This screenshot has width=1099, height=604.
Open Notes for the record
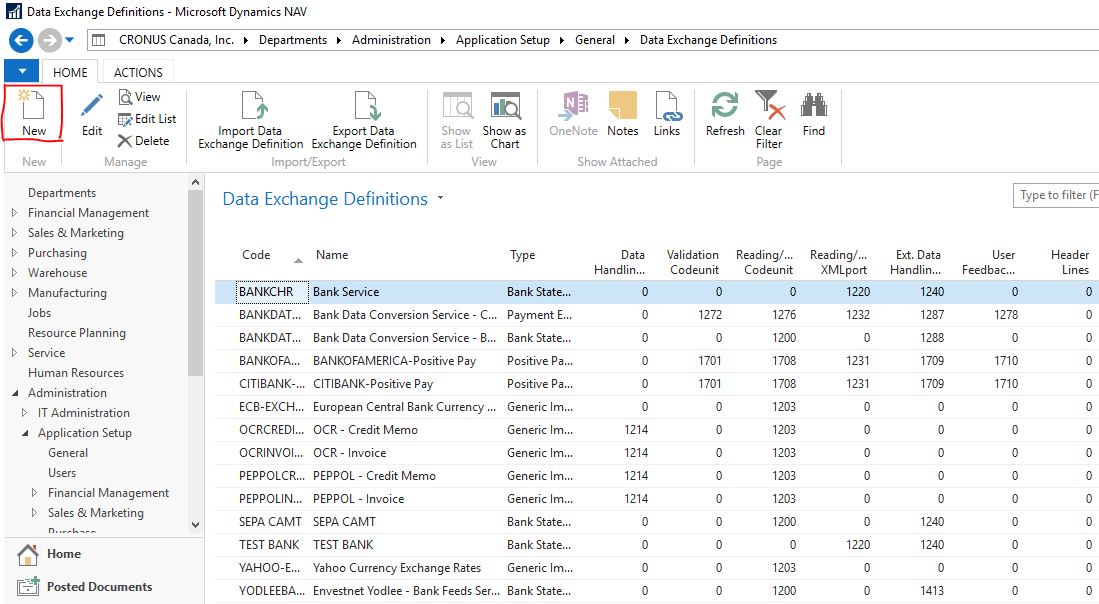(622, 114)
